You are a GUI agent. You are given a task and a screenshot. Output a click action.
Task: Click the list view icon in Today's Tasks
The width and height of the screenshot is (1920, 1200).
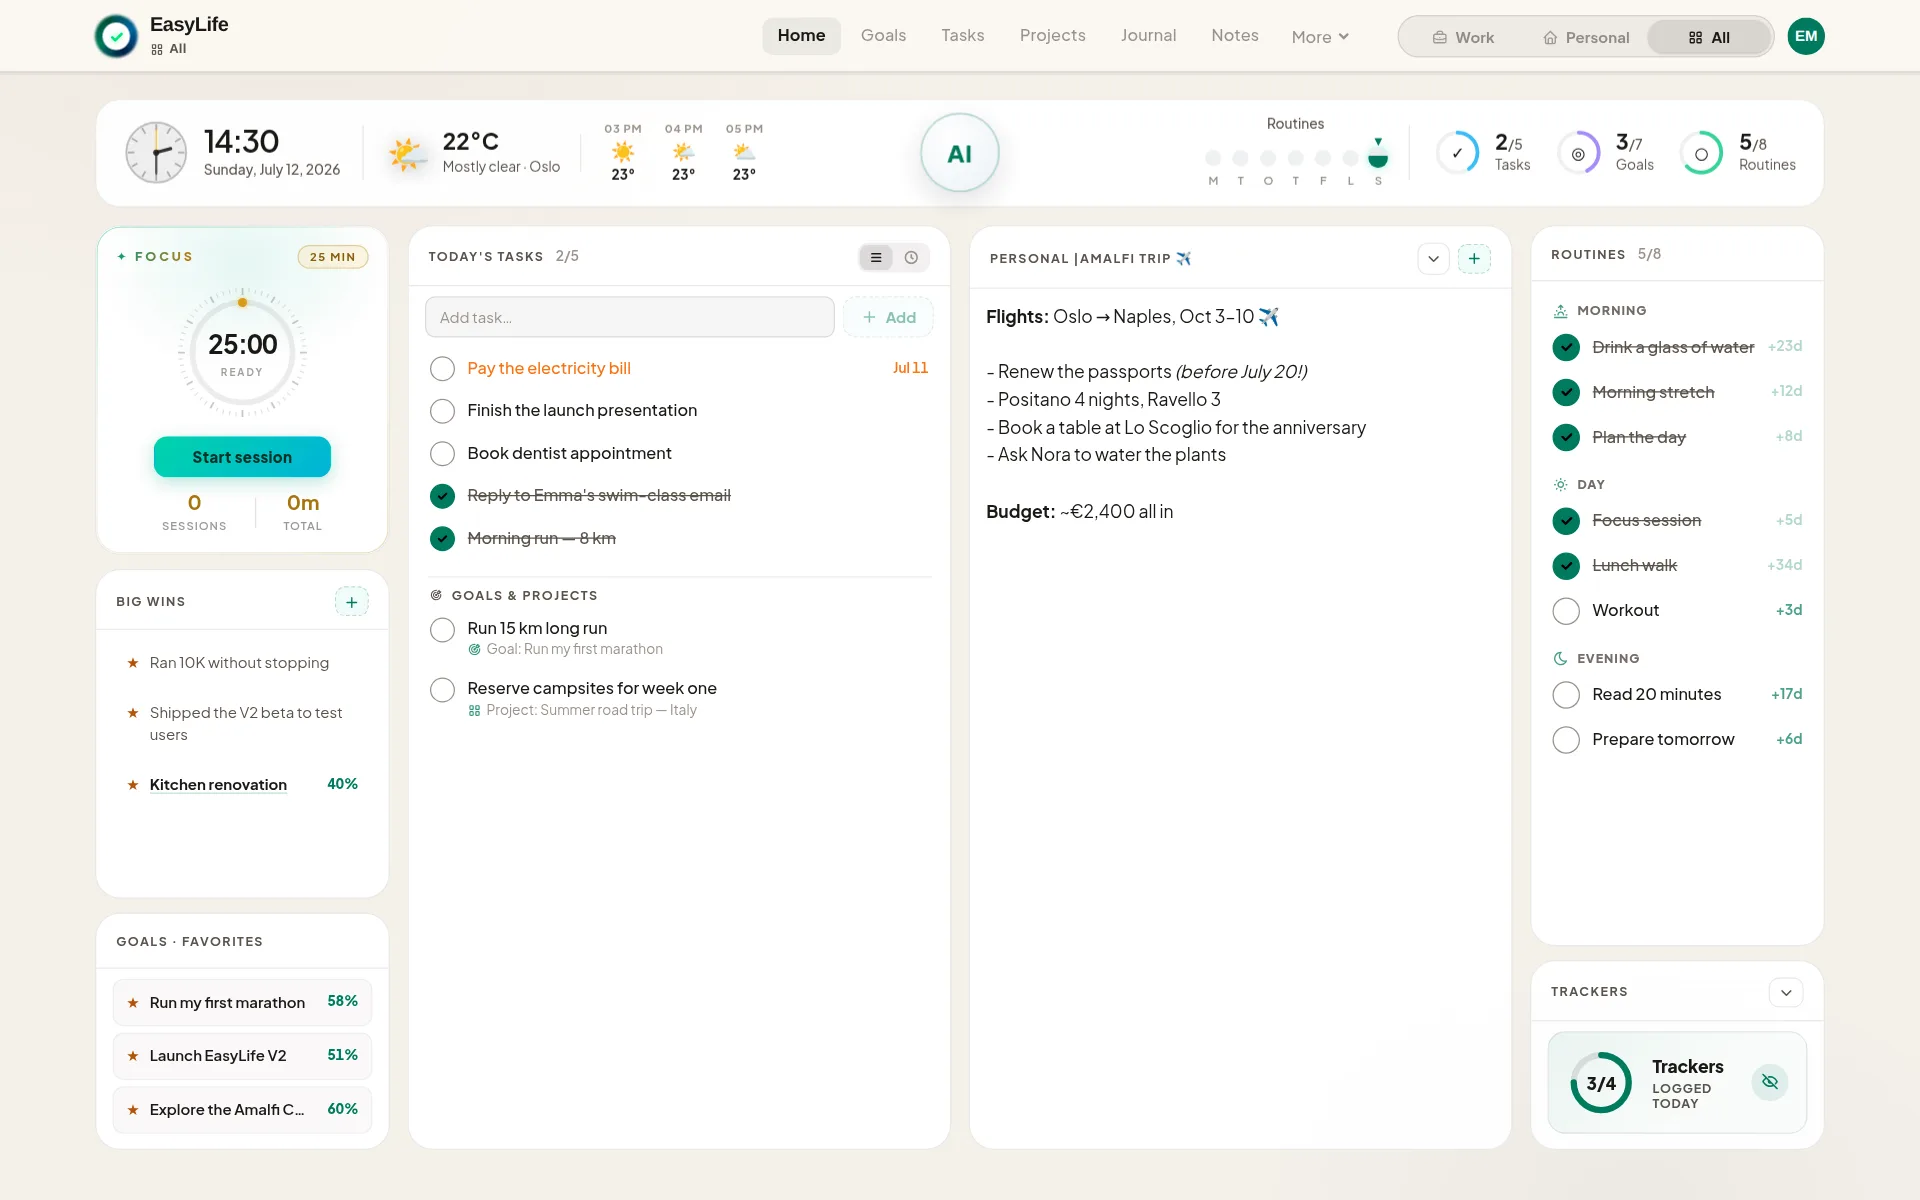coord(876,258)
